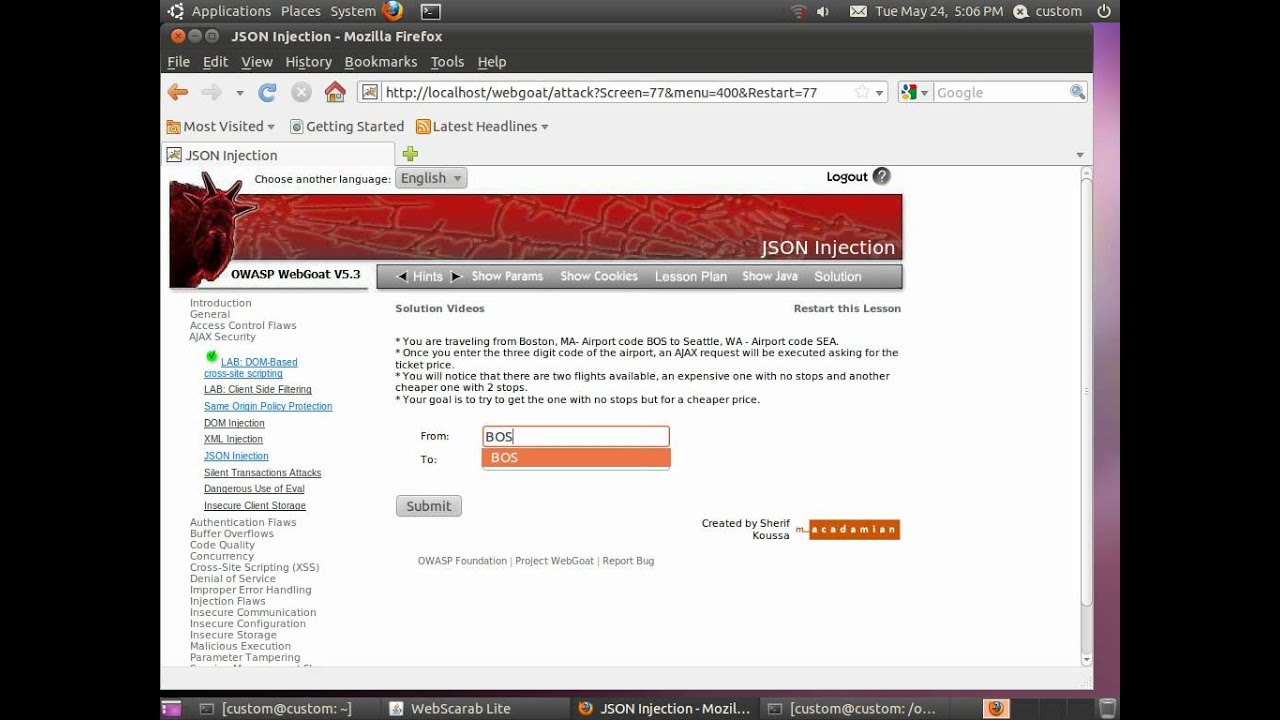Open the mail indicator envelope icon
The image size is (1280, 720).
pos(858,11)
